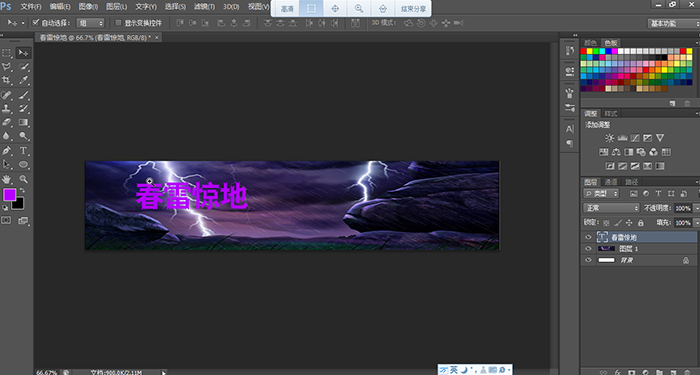This screenshot has height=375, width=700.
Task: Toggle filter for pixel layers
Action: pos(633,194)
